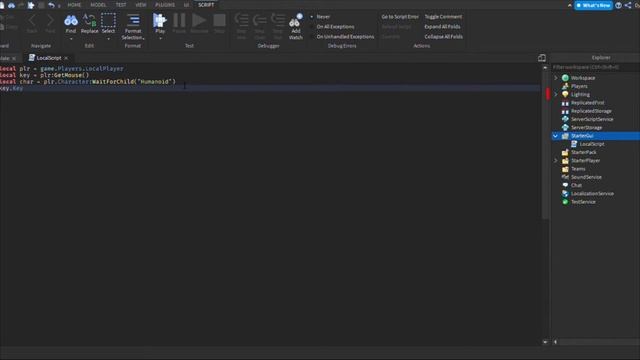Click the Teams icon in Explorer
The height and width of the screenshot is (360, 640).
coord(565,169)
